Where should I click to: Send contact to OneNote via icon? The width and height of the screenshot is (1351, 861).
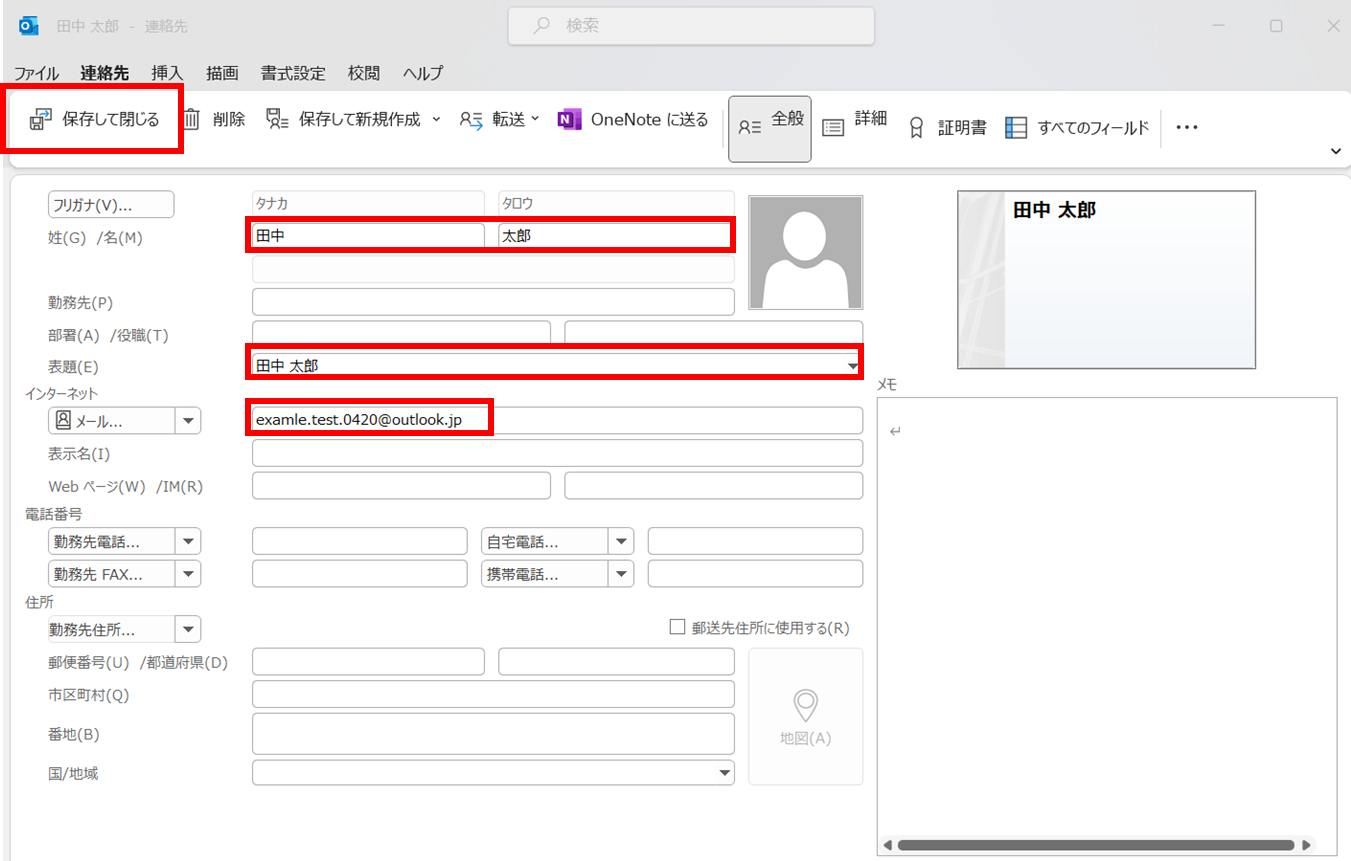[x=569, y=120]
